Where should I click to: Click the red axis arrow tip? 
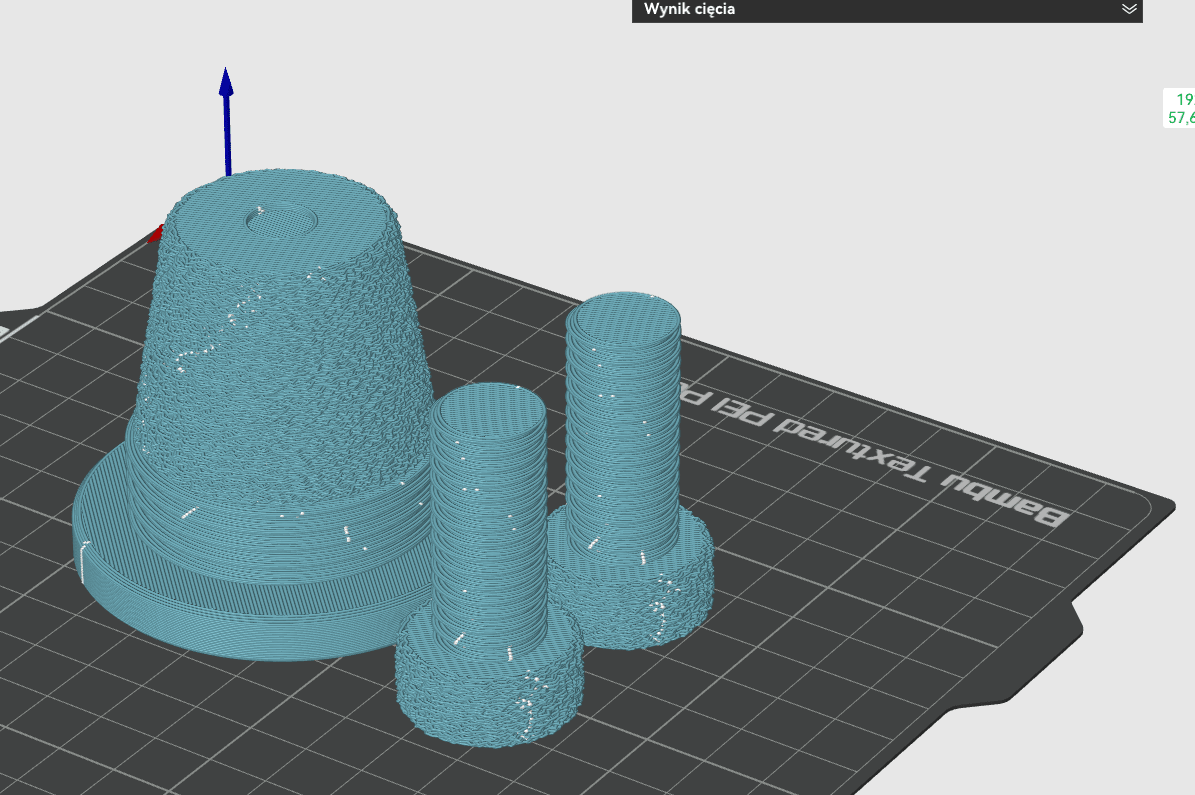click(155, 235)
